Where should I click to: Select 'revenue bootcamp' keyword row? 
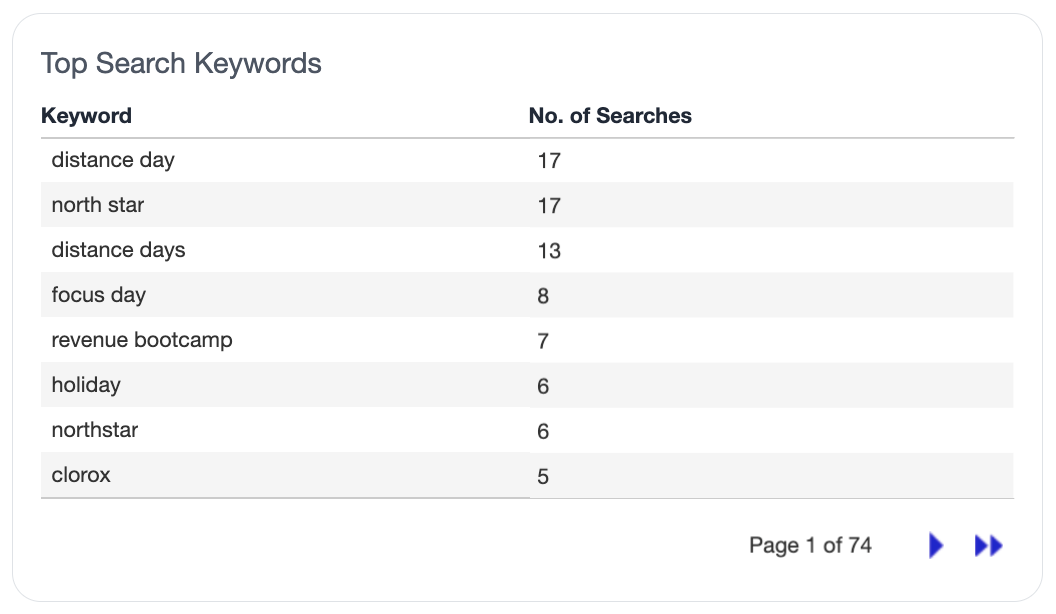click(527, 340)
